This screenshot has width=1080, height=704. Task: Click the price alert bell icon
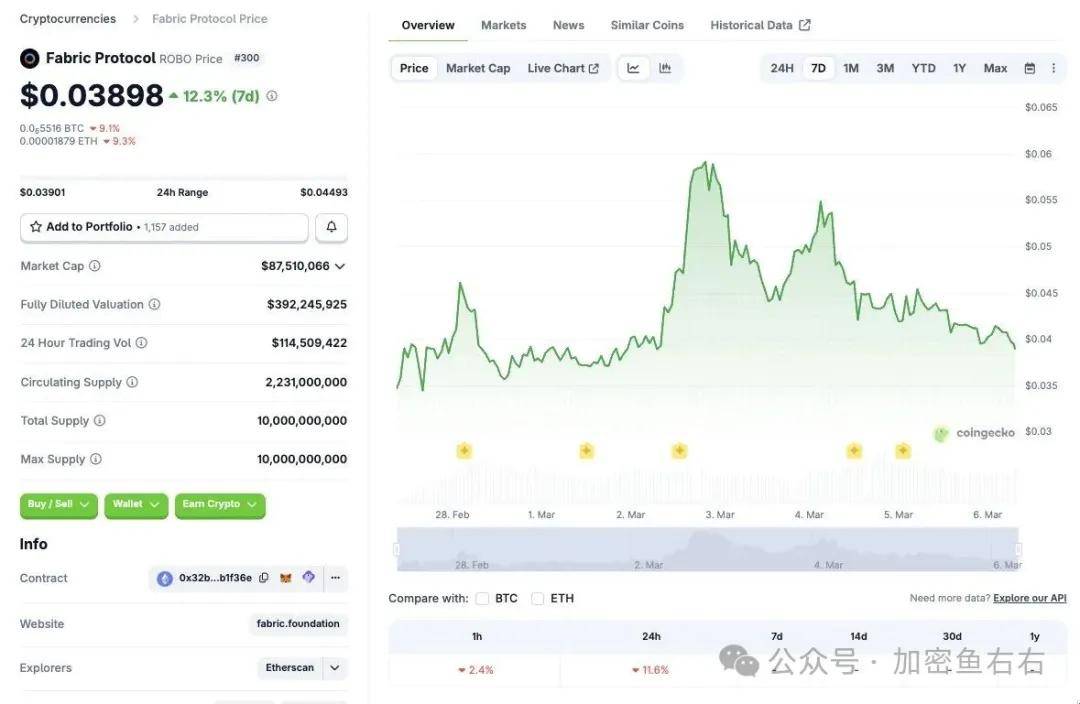point(331,227)
